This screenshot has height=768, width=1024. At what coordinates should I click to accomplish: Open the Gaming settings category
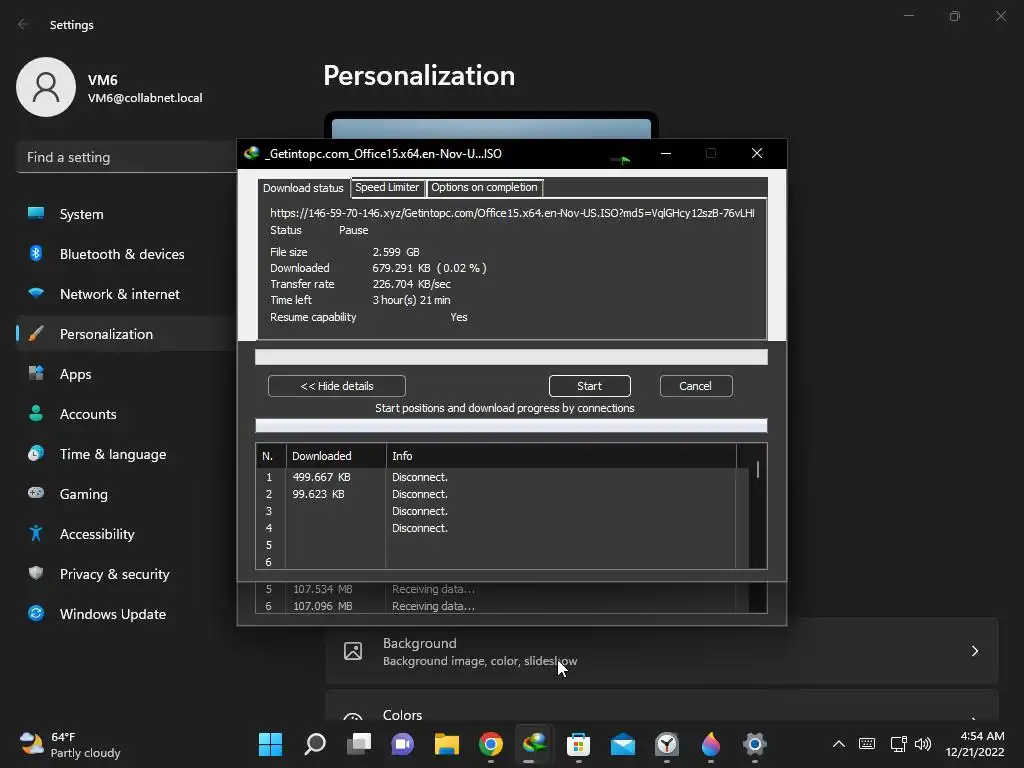tap(124, 494)
